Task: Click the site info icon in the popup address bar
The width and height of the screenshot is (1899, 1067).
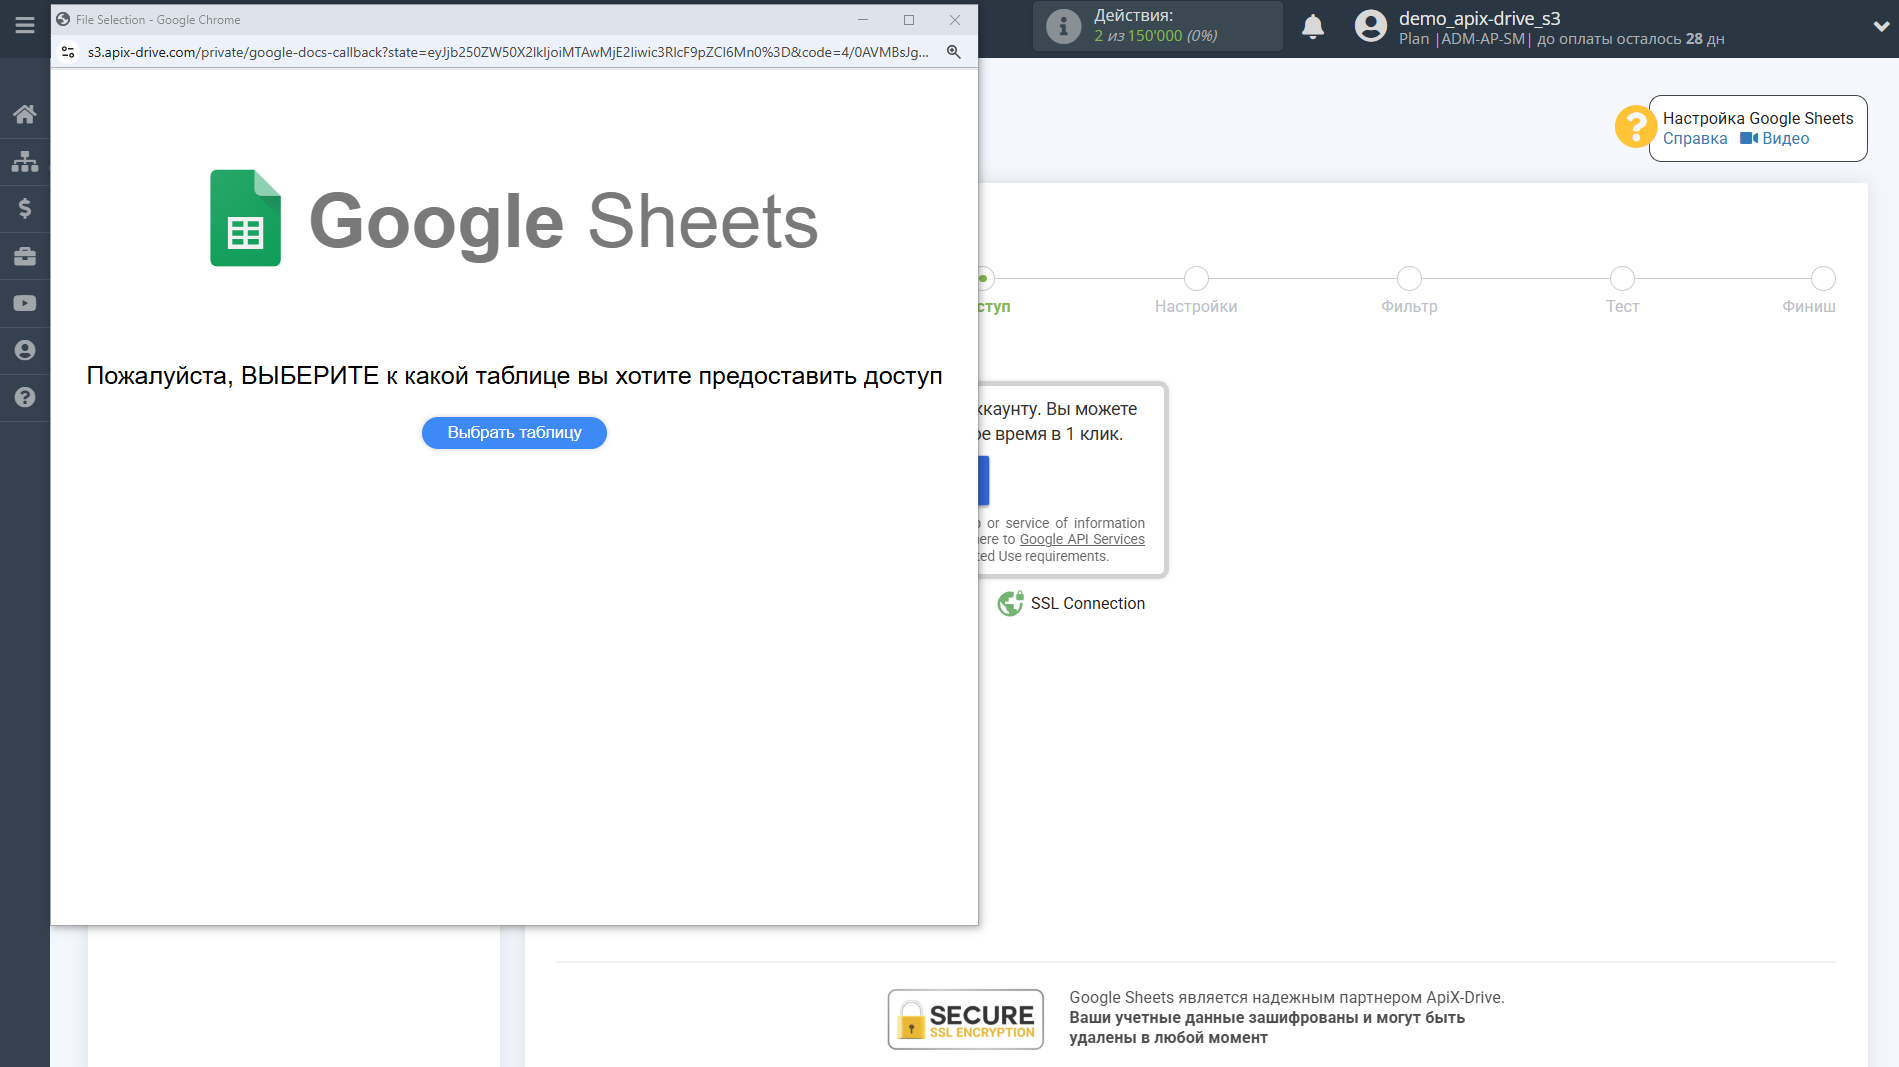Action: (x=68, y=52)
